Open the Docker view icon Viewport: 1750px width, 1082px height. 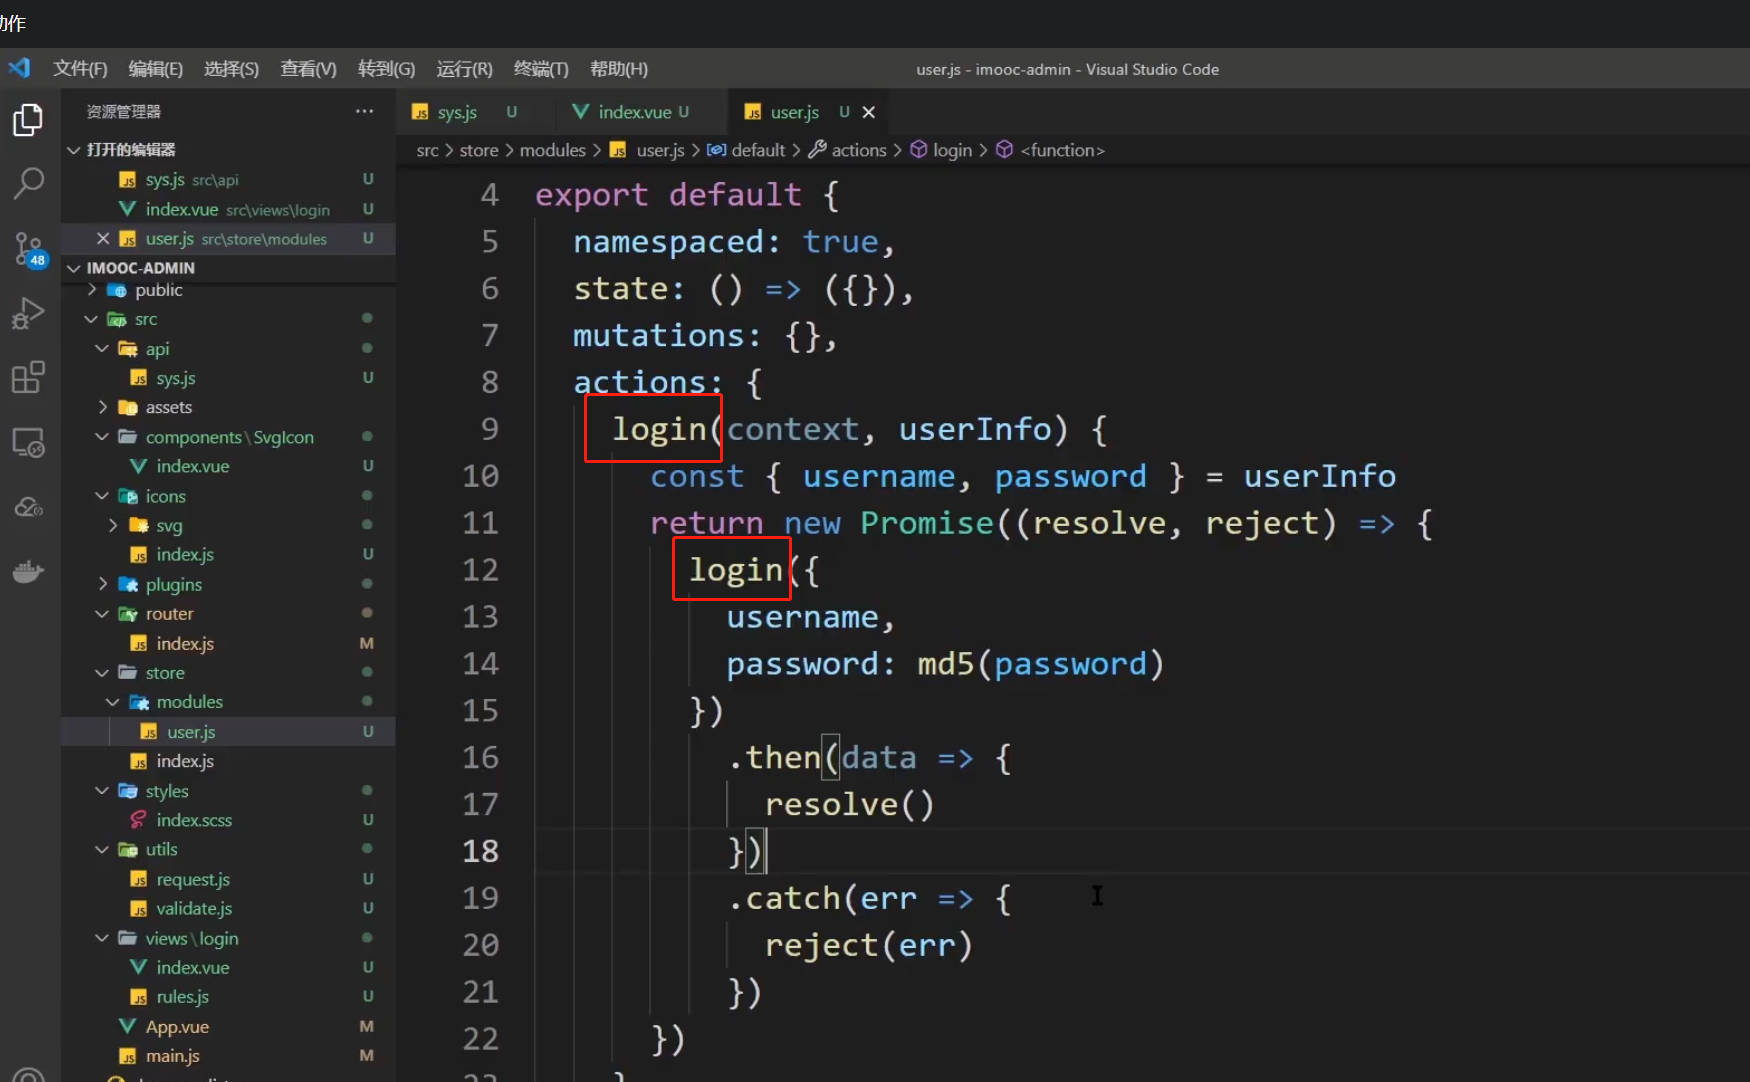(x=28, y=571)
